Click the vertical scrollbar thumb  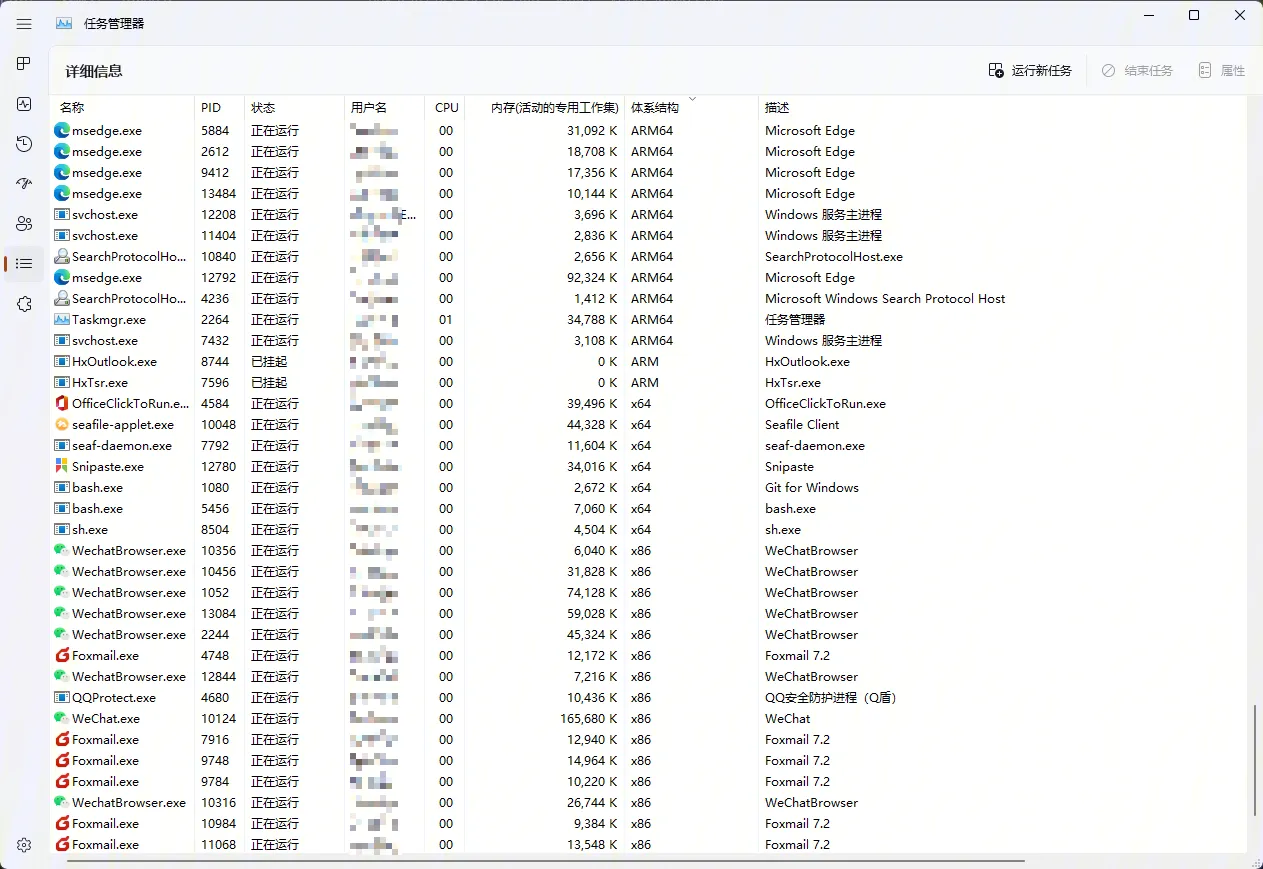[1255, 760]
